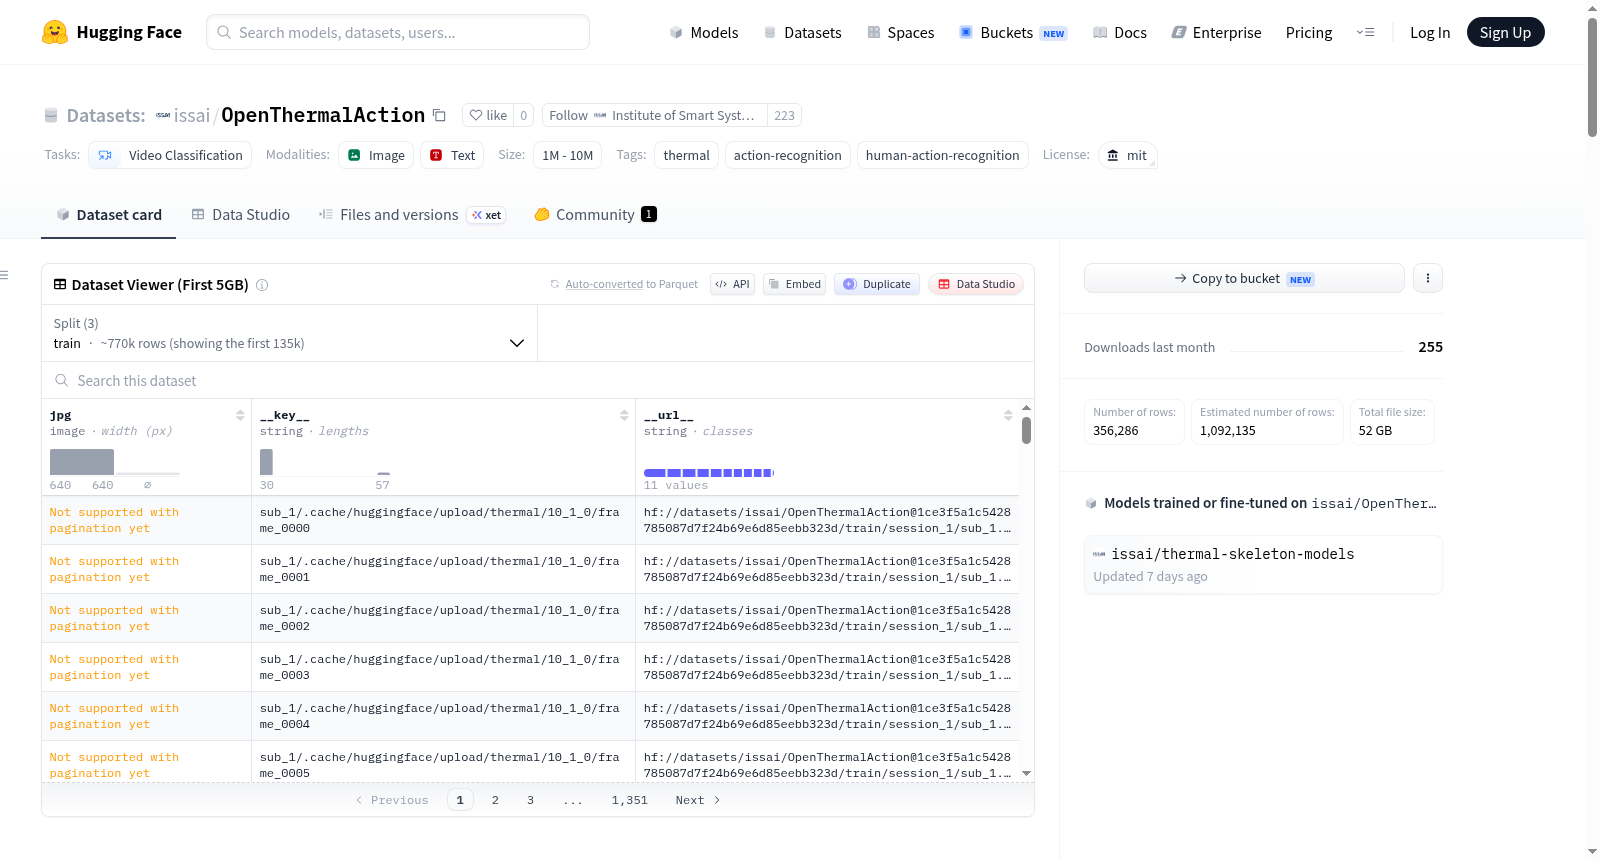
Task: Click the like count 0
Action: click(x=523, y=115)
